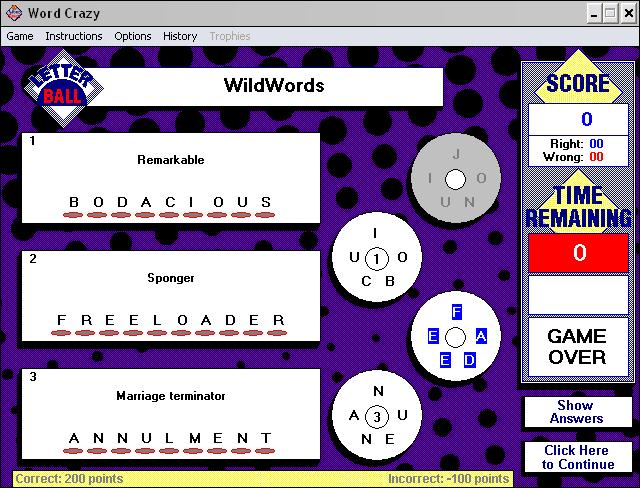Click the red time remaining box
The height and width of the screenshot is (488, 640).
tap(578, 253)
